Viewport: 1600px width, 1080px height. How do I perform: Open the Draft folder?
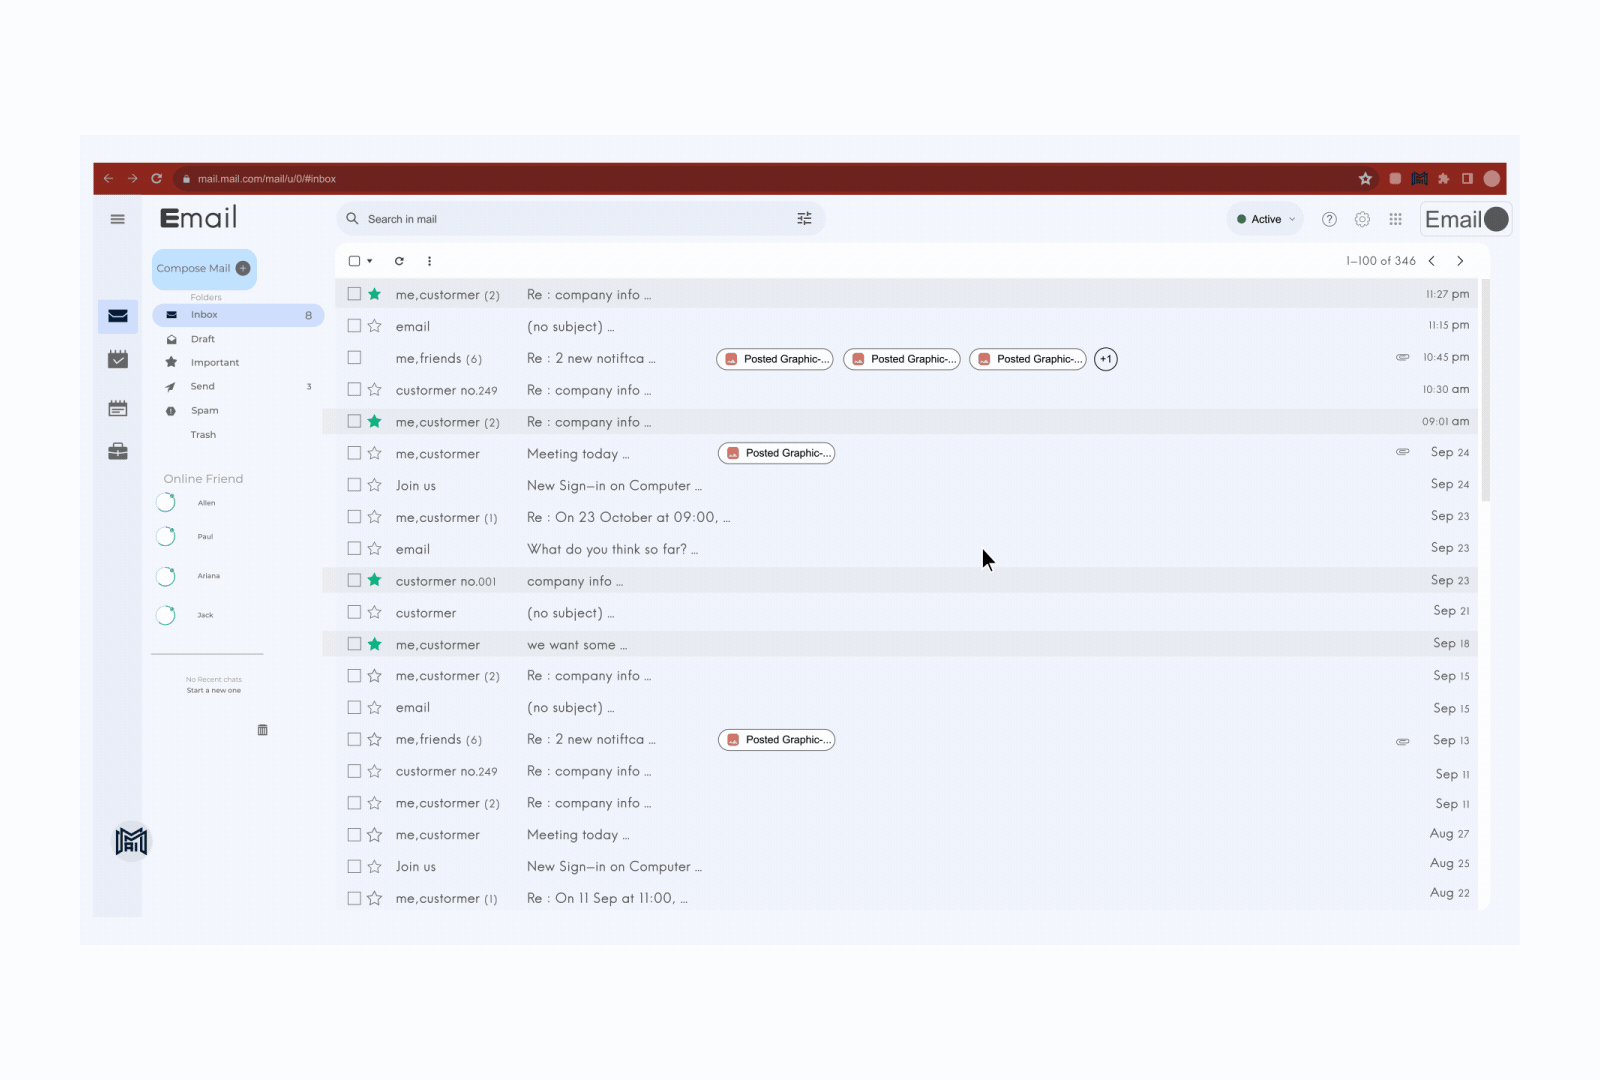click(x=203, y=338)
